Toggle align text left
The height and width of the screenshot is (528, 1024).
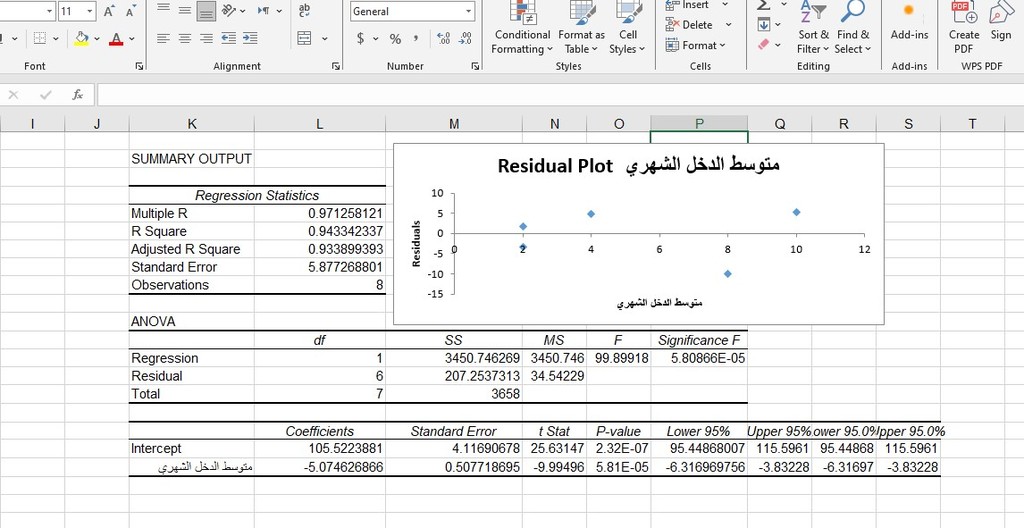click(x=161, y=39)
